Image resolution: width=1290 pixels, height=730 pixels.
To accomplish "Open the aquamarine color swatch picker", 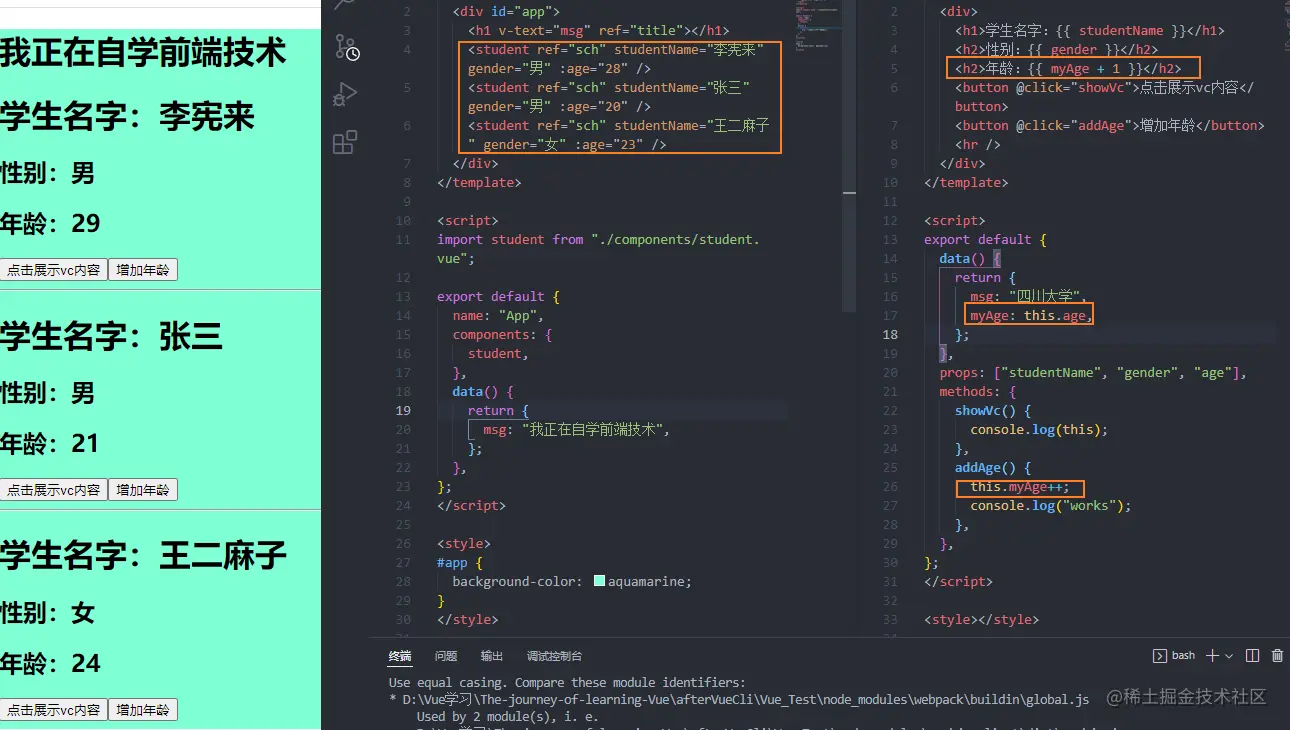I will tap(599, 581).
